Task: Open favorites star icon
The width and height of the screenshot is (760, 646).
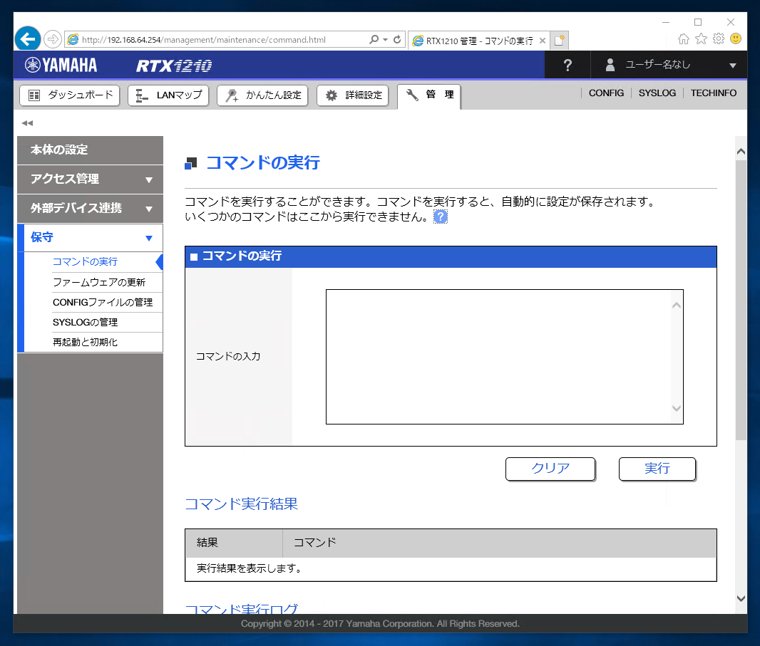Action: [701, 39]
